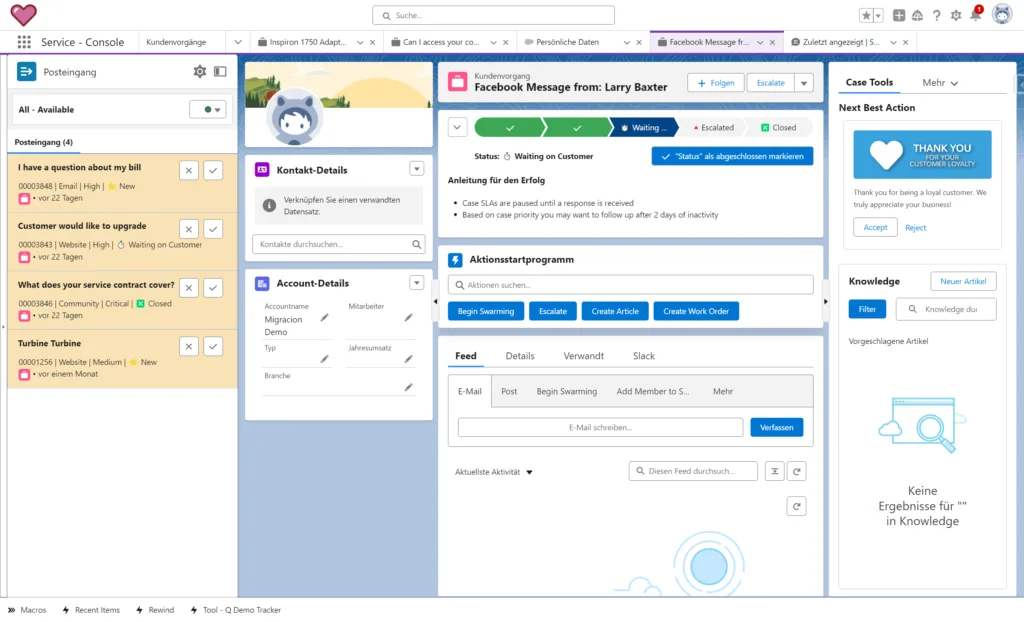This screenshot has width=1024, height=622.
Task: Refresh the feed next to the search box
Action: point(796,471)
